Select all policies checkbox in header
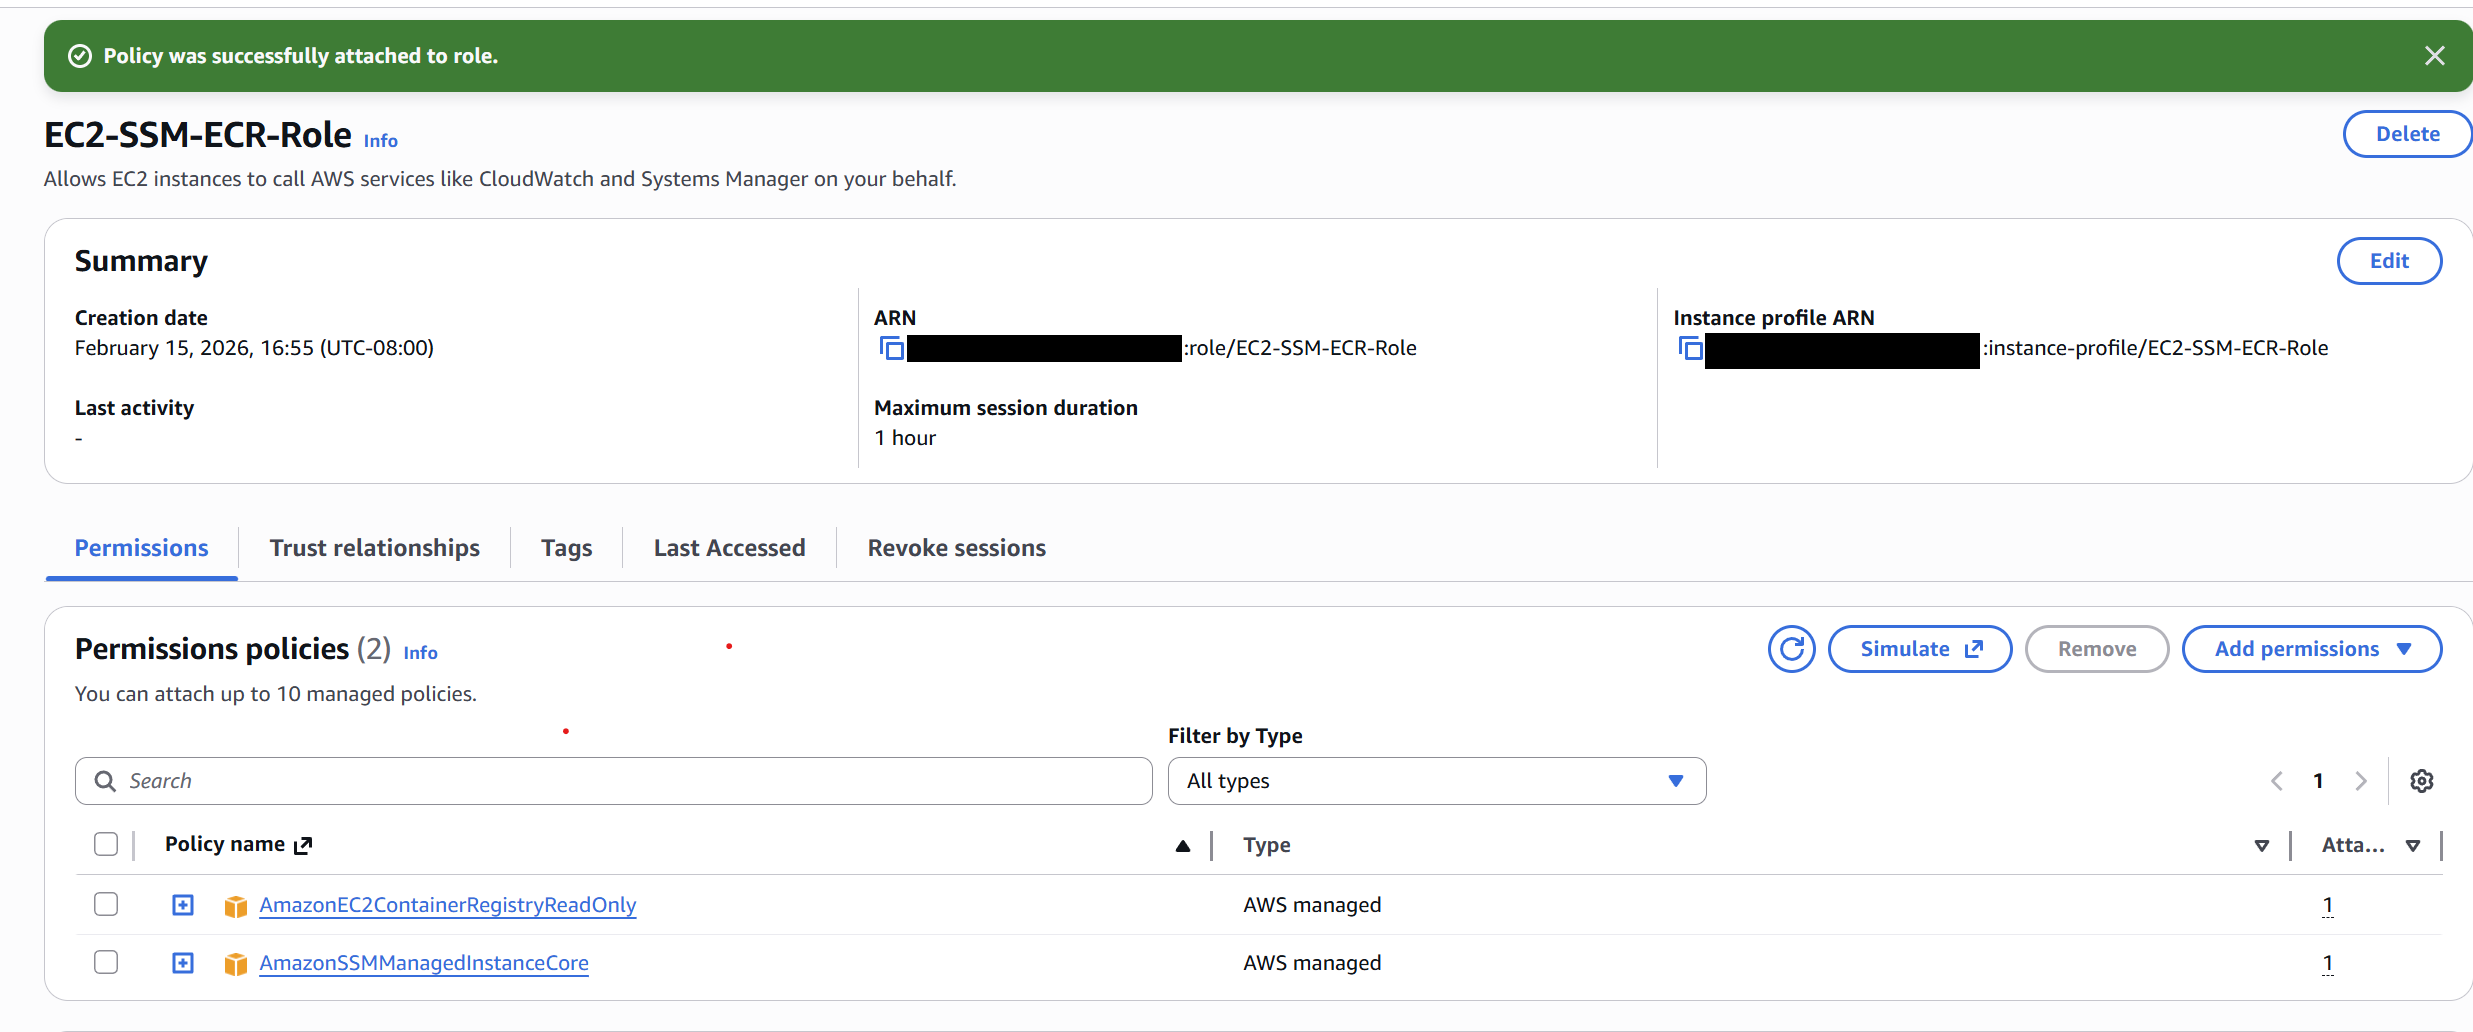 (106, 844)
